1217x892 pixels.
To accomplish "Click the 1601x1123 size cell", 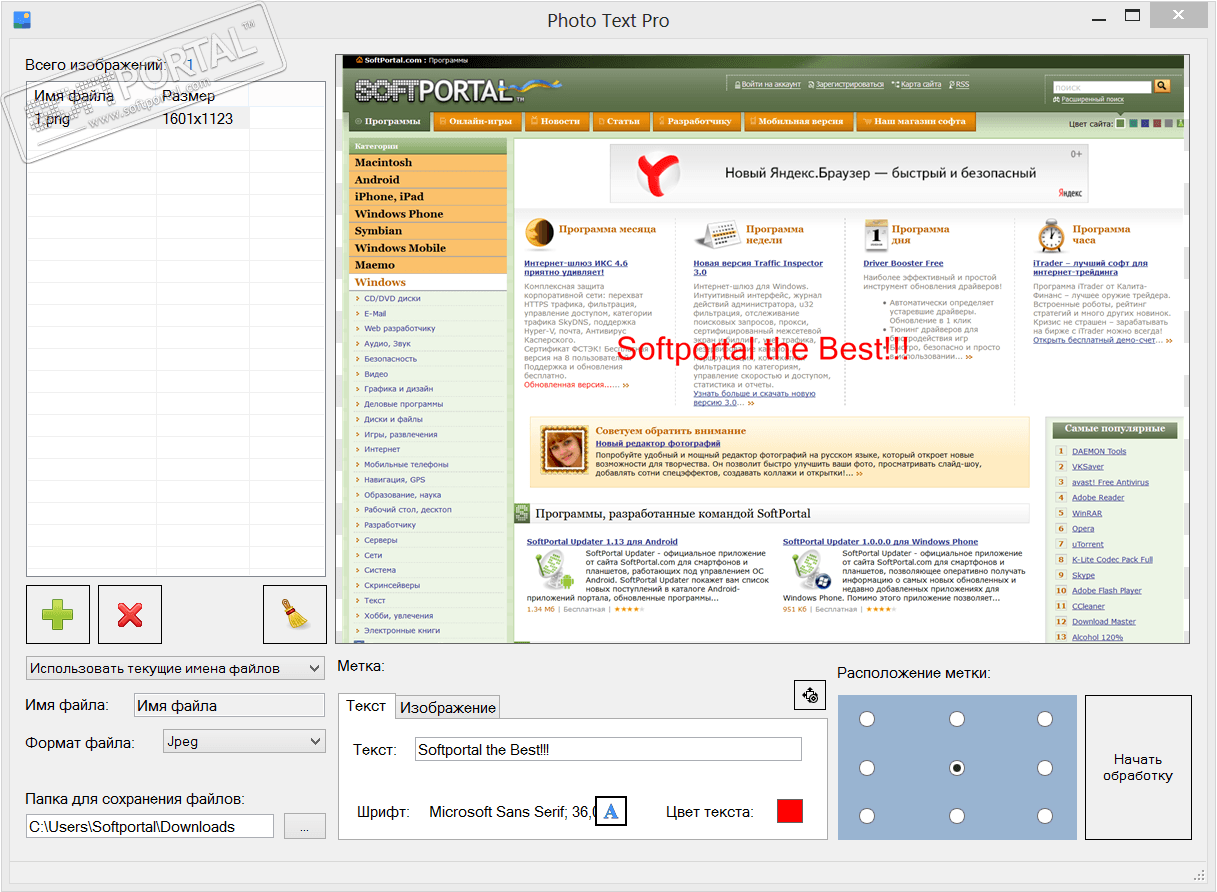I will click(203, 119).
